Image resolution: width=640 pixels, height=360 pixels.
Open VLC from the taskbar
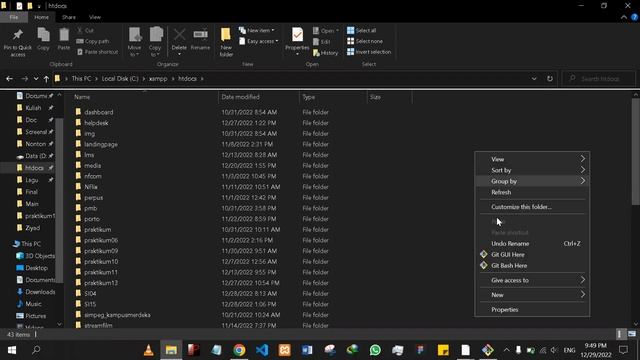point(149,350)
